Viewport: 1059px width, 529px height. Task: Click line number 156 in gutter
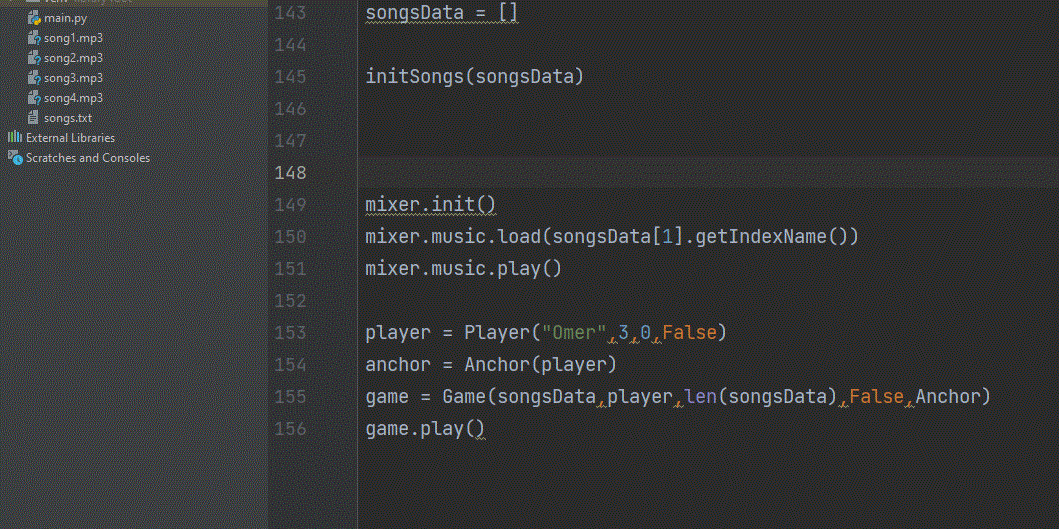click(x=290, y=429)
